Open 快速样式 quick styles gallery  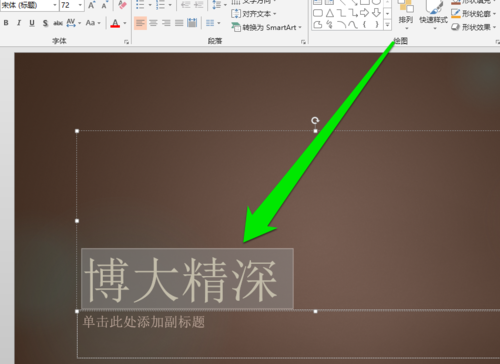[433, 15]
